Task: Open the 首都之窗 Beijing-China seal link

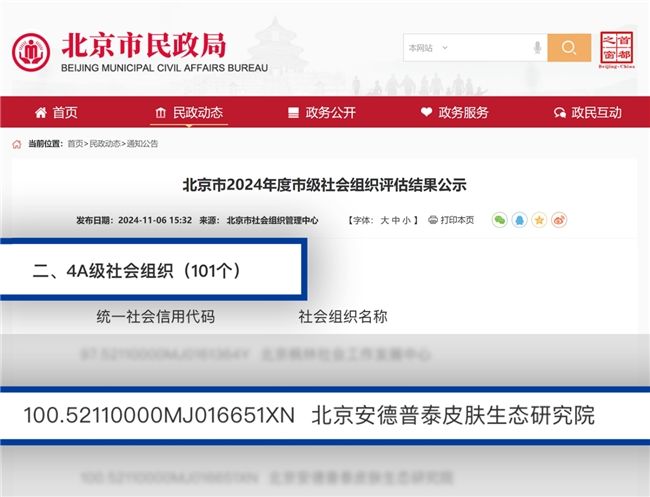Action: (617, 50)
